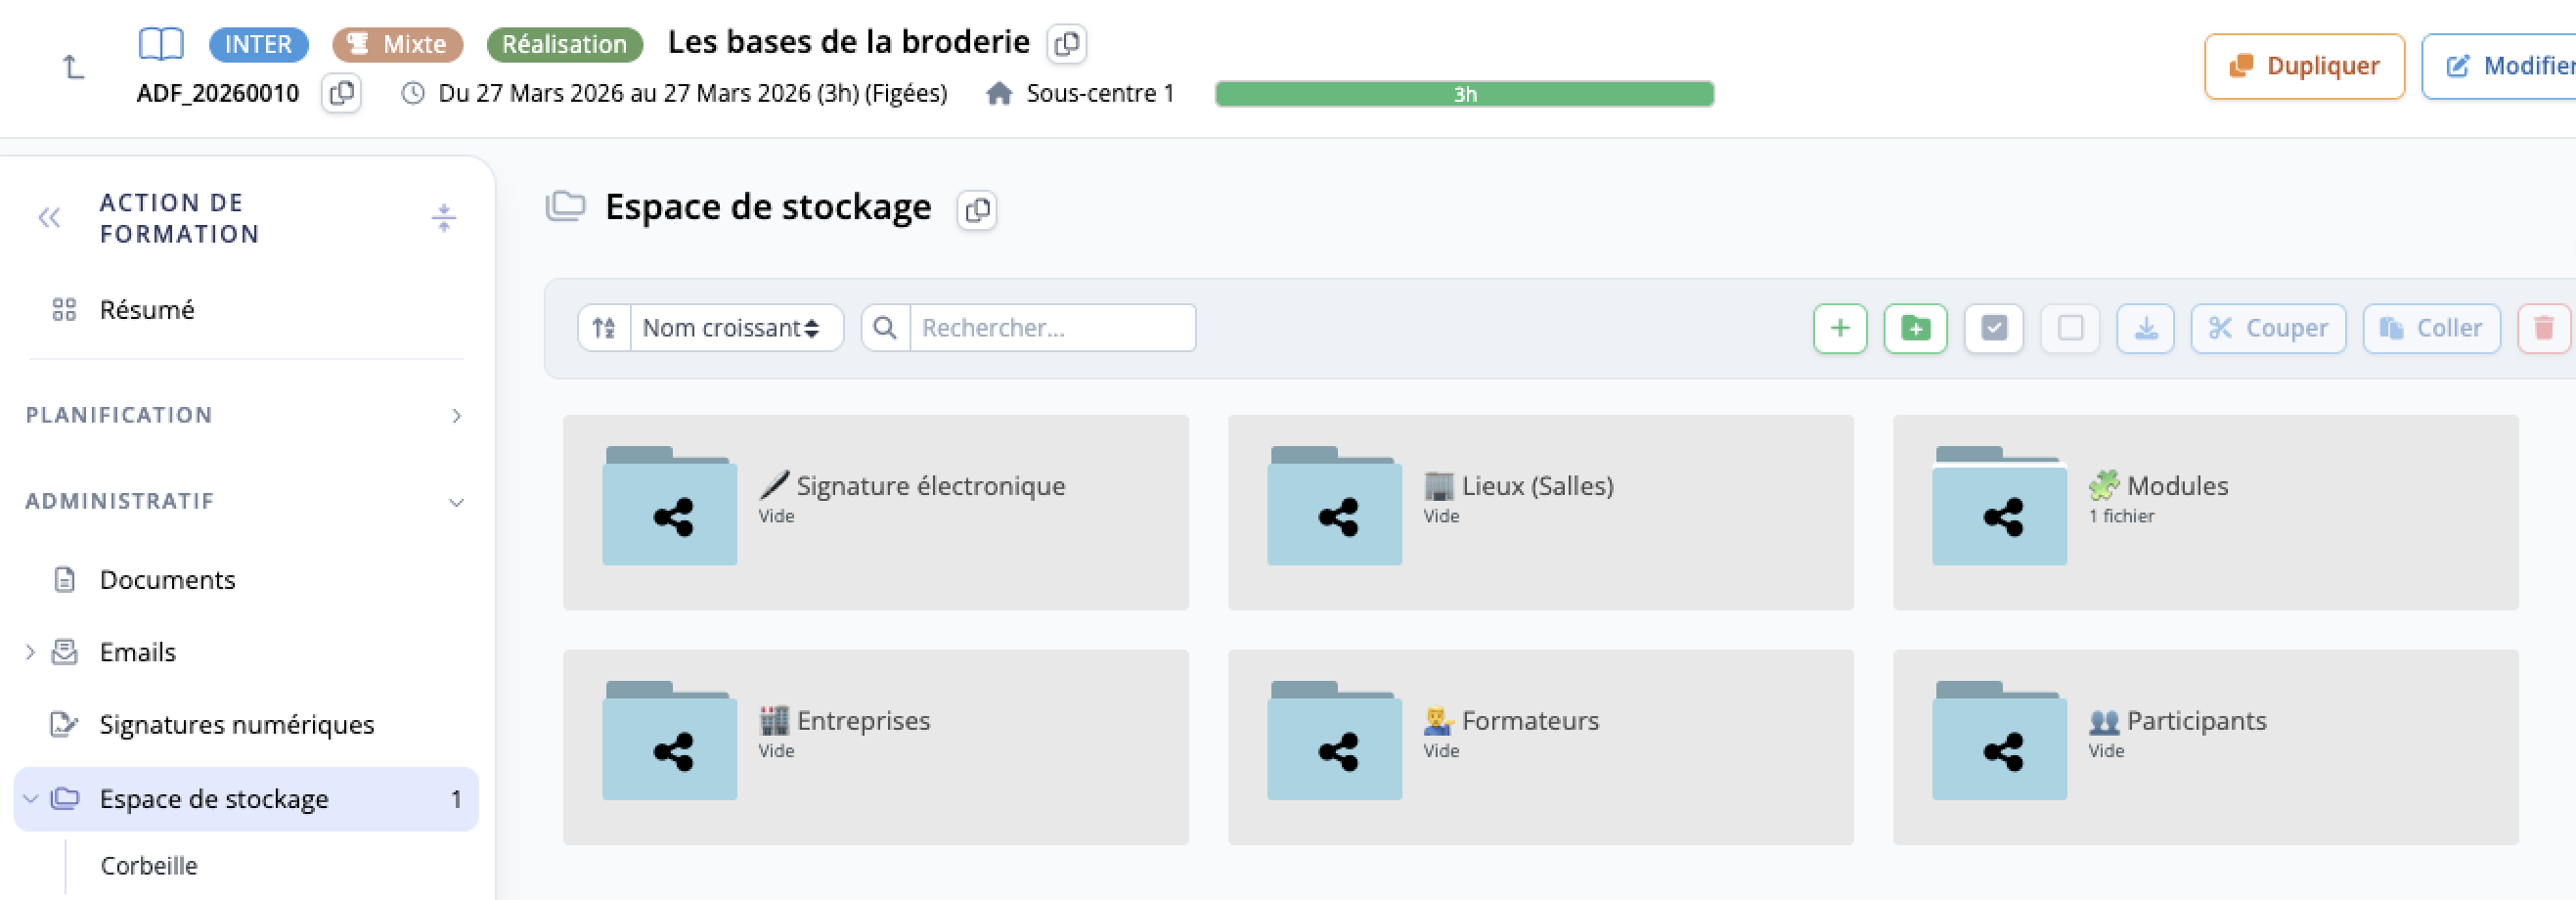
Task: Open the Entreprises folder icon
Action: [670, 741]
